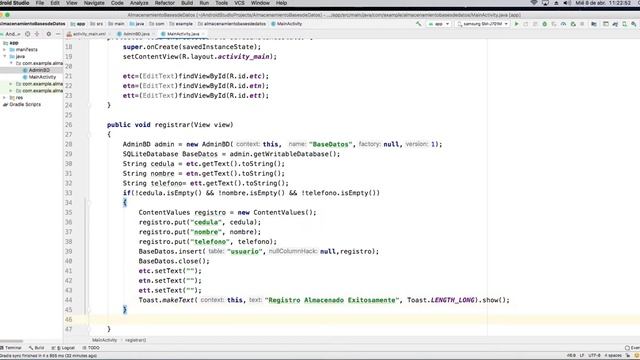Expand the res folder

[x=5, y=98]
